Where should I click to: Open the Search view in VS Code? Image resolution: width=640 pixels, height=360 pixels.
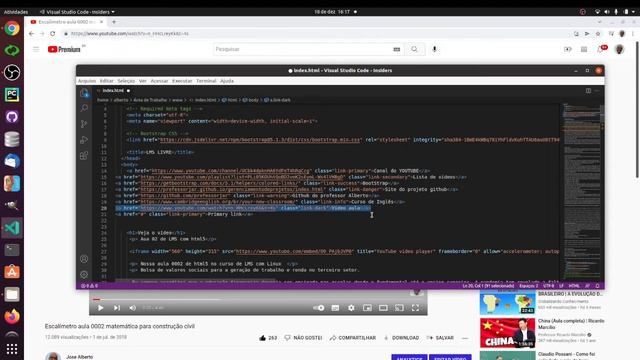(x=84, y=108)
